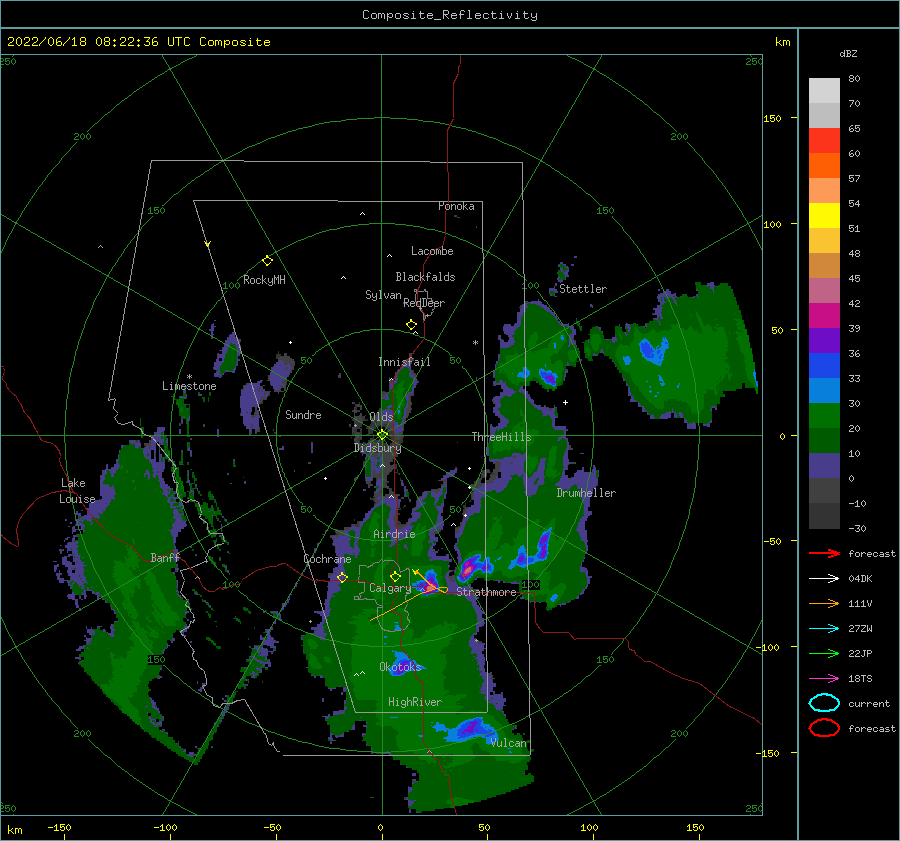
Task: Click the Banff label
Action: pyautogui.click(x=165, y=557)
